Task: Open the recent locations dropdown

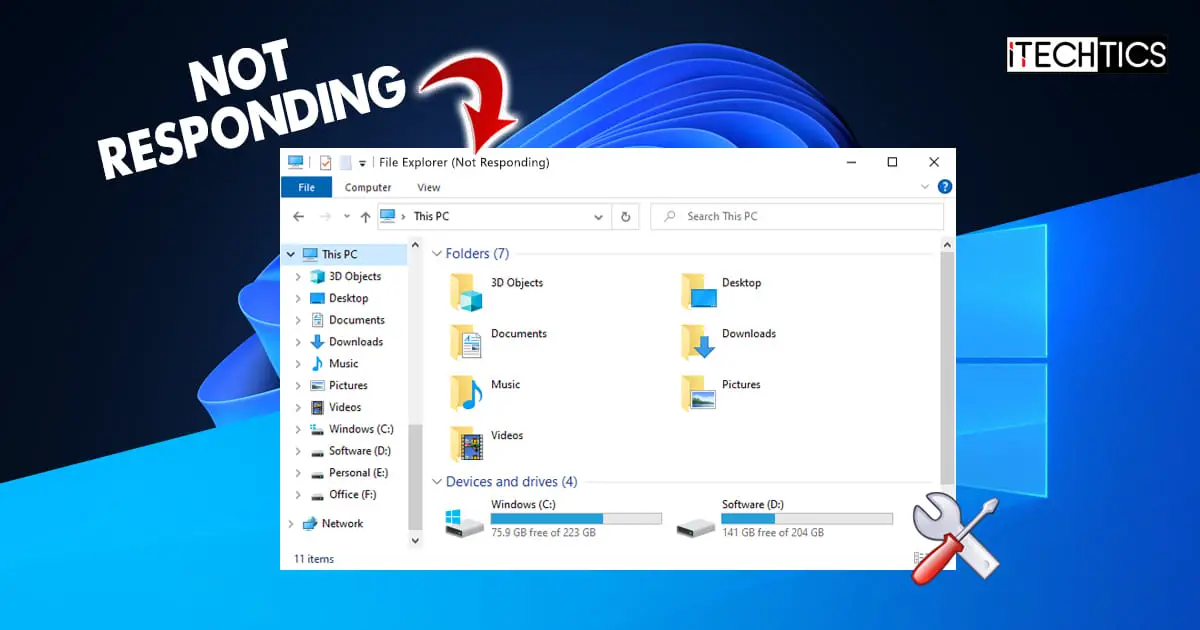Action: (x=347, y=216)
